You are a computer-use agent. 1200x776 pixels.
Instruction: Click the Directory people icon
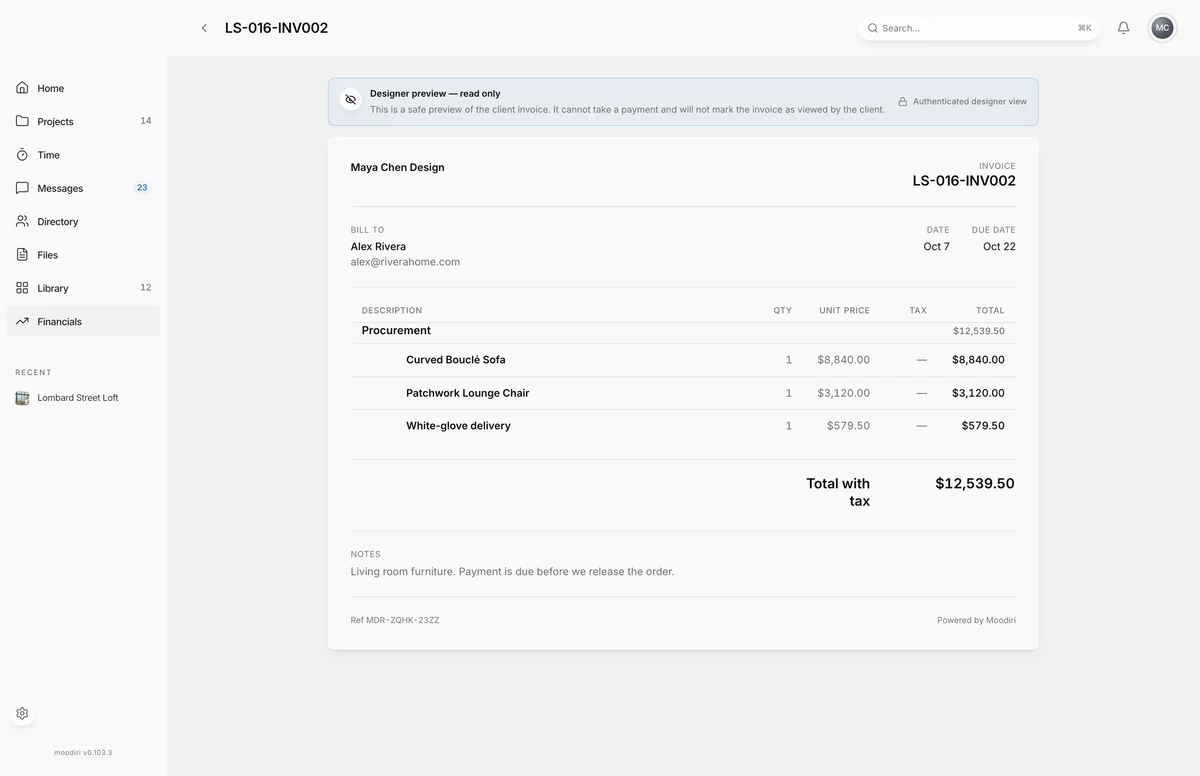click(x=22, y=221)
